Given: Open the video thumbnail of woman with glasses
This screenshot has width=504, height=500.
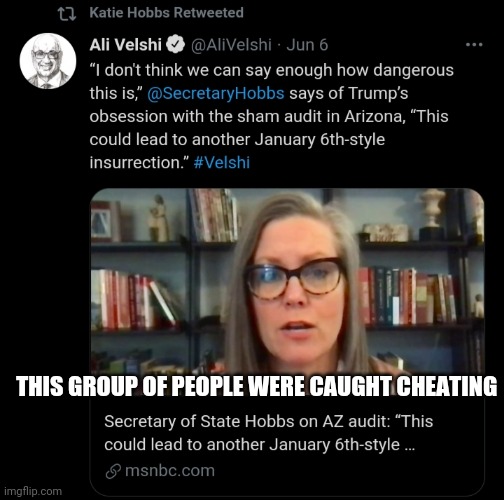Looking at the screenshot, I should pos(287,282).
